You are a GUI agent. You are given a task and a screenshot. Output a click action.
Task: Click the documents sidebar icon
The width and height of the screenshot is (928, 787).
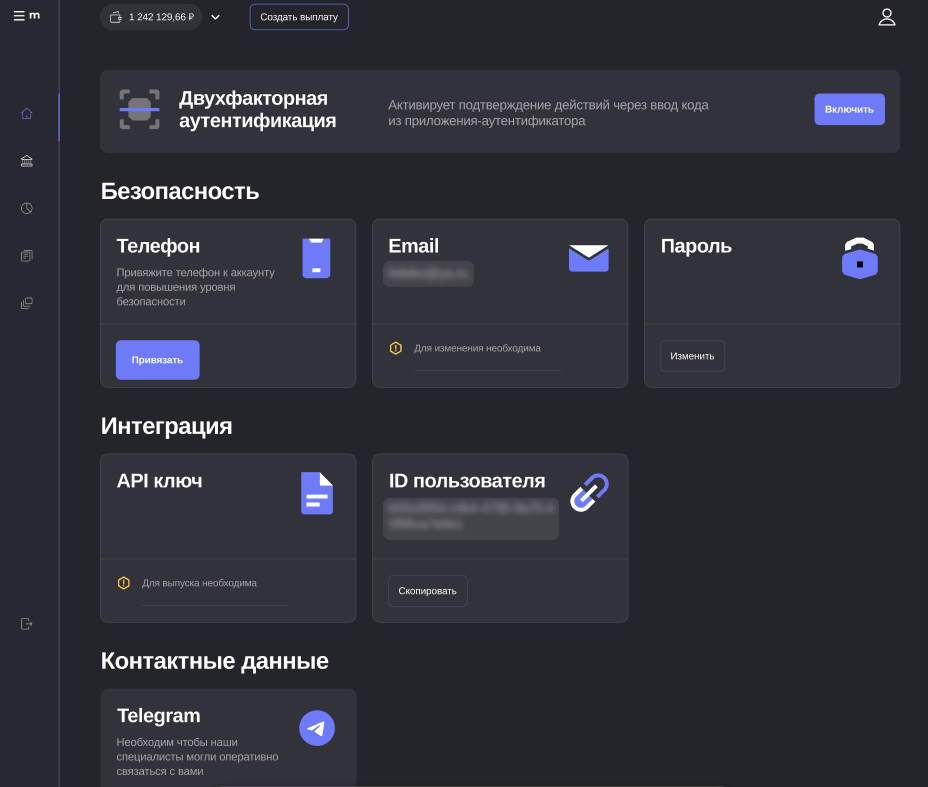coord(27,256)
